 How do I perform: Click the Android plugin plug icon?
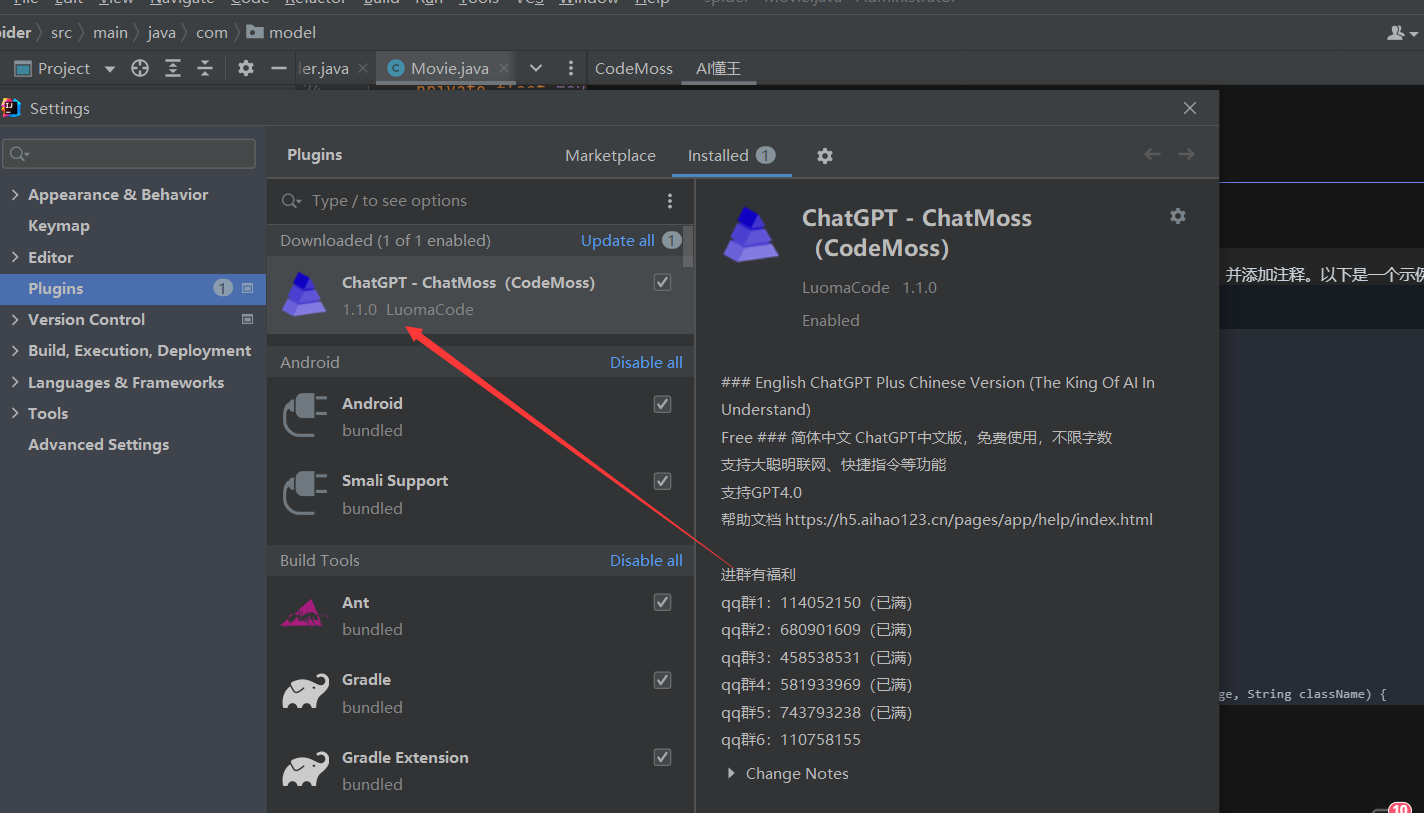tap(305, 416)
